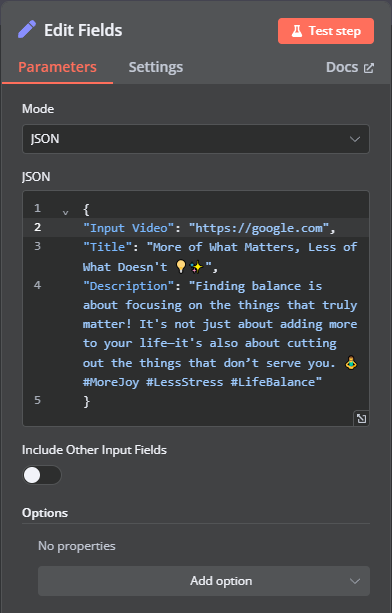Click the flask icon on Test step
Viewport: 392px width, 613px height.
click(x=297, y=31)
